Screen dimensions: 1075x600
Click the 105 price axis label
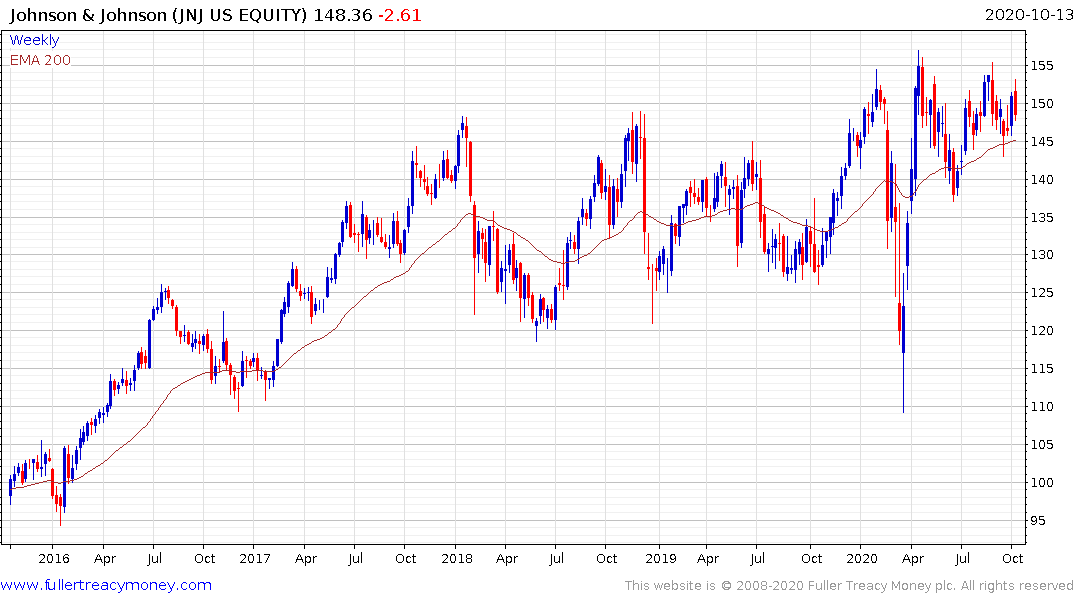[x=1042, y=444]
